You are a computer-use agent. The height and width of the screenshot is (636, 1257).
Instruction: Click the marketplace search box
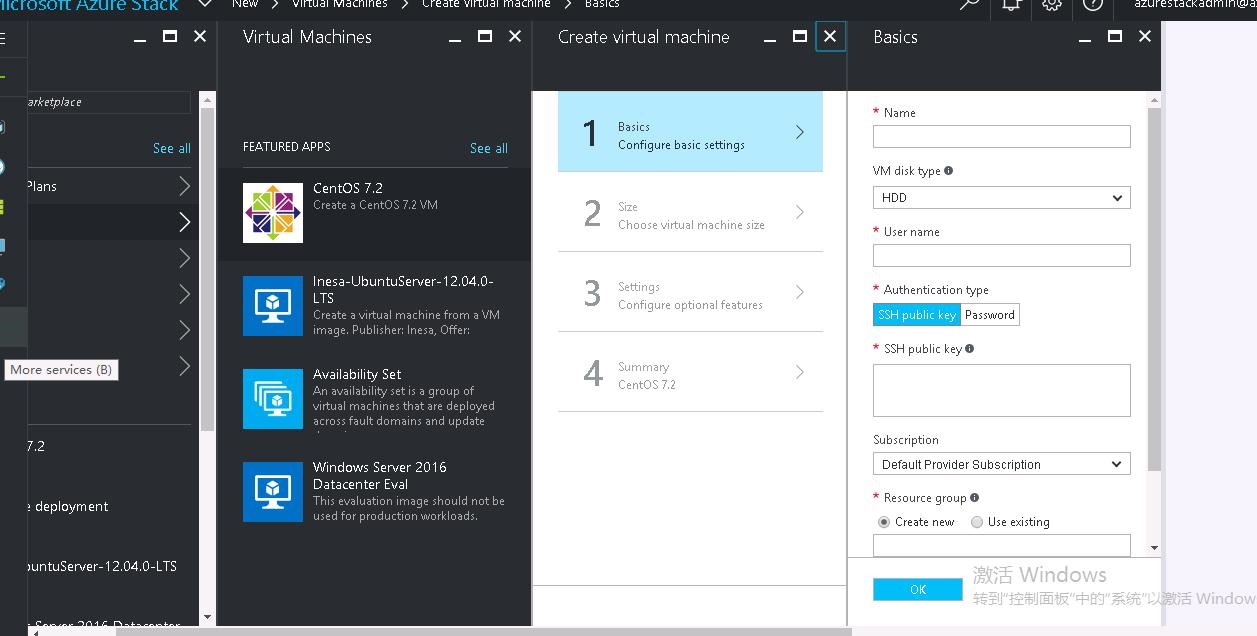(x=108, y=102)
